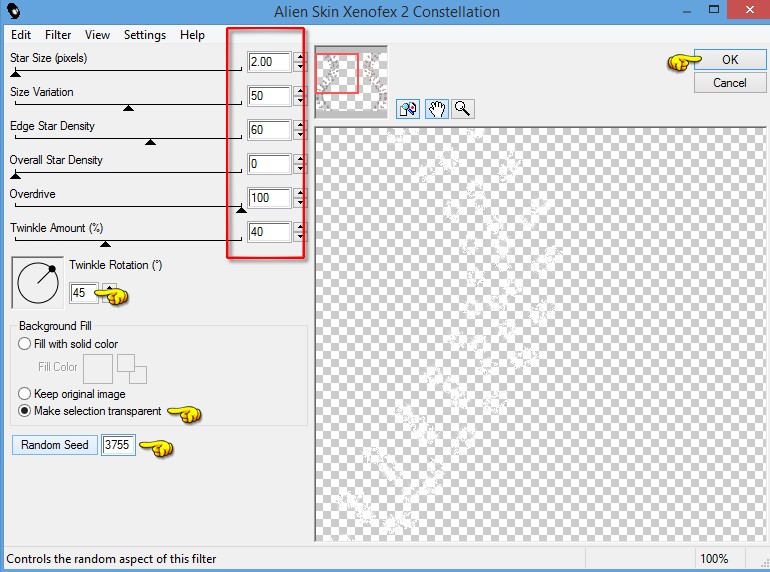Click the Cancel button

[730, 82]
